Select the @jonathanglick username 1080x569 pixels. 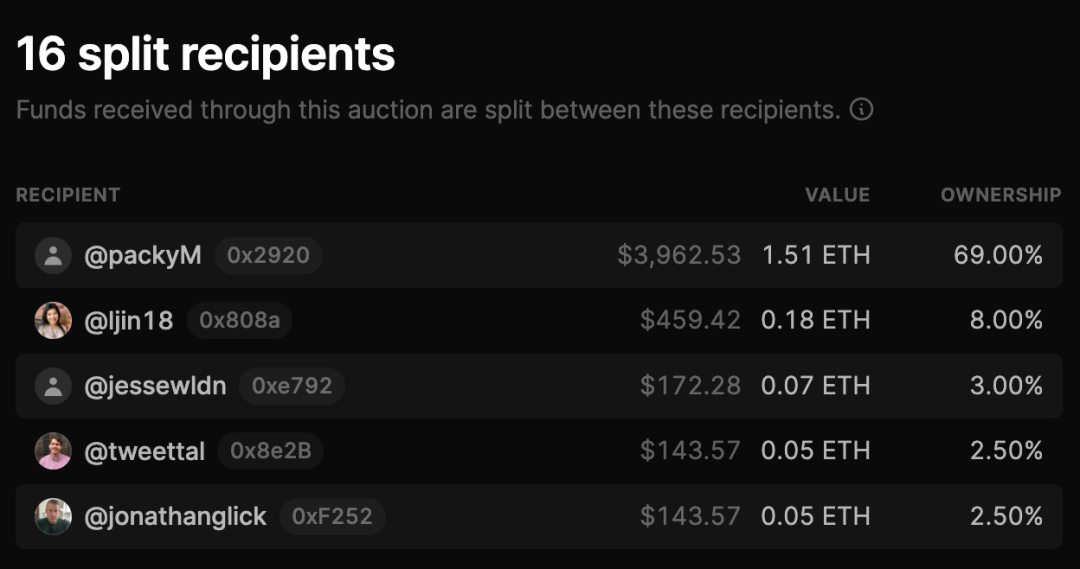(x=175, y=516)
